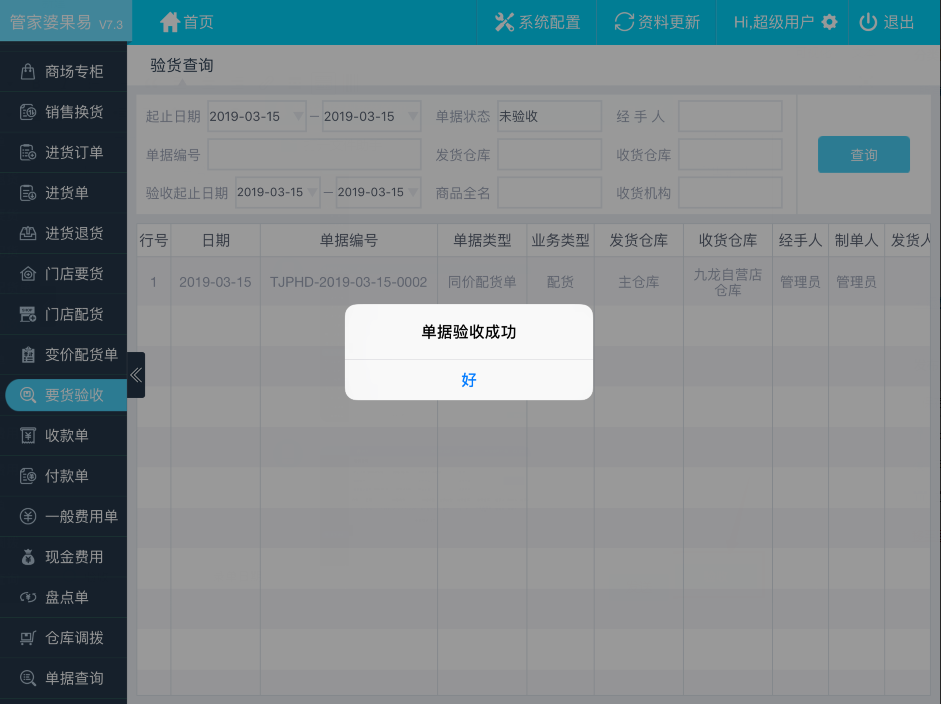Click the 收货仓库 selection field
Viewport: 941px width, 704px height.
pyautogui.click(x=730, y=155)
